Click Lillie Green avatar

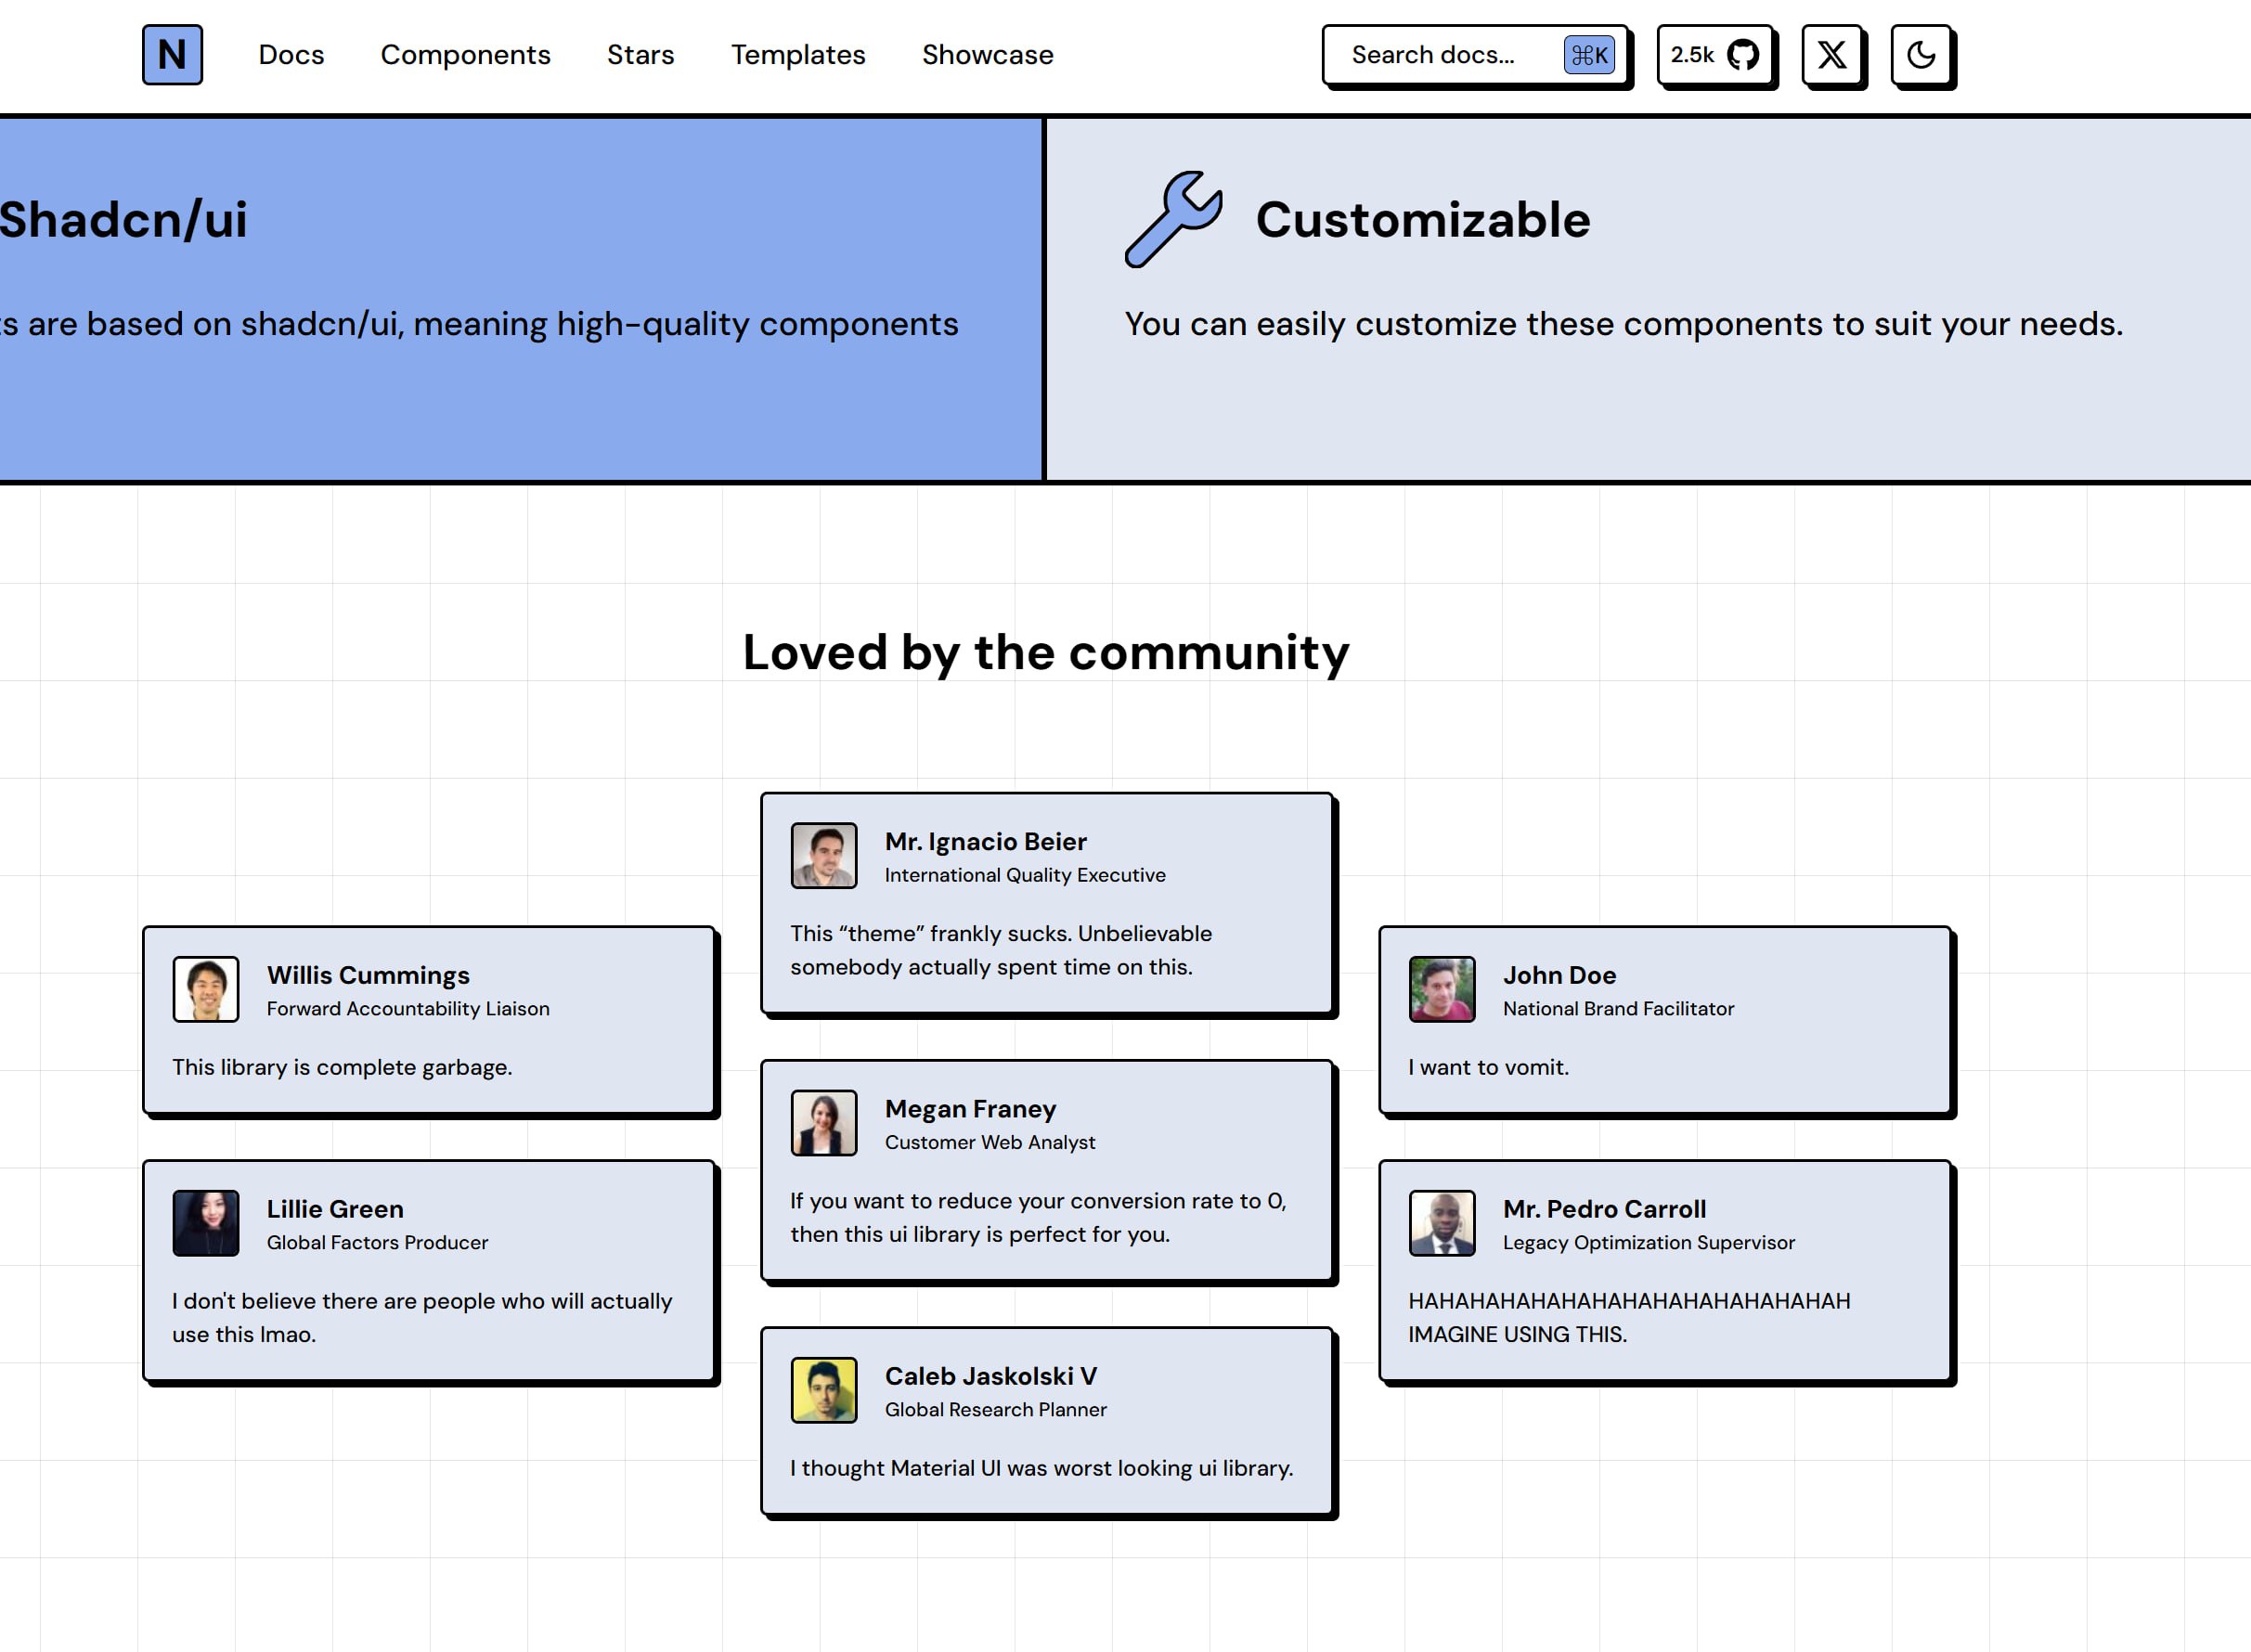click(x=206, y=1223)
